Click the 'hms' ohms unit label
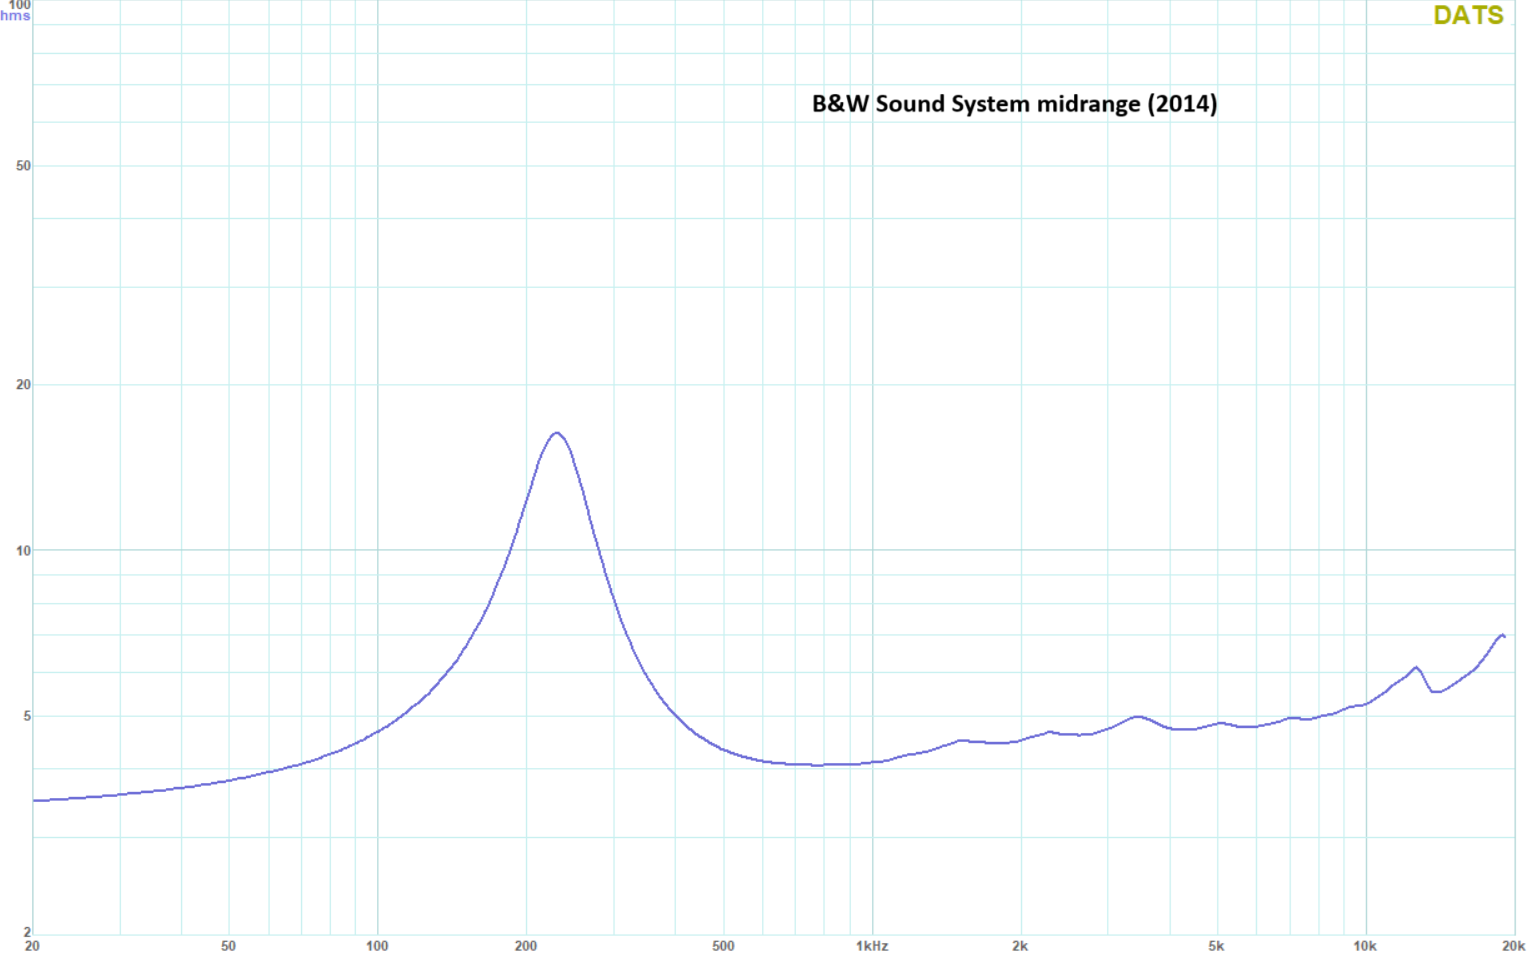This screenshot has width=1528, height=954. (15, 16)
